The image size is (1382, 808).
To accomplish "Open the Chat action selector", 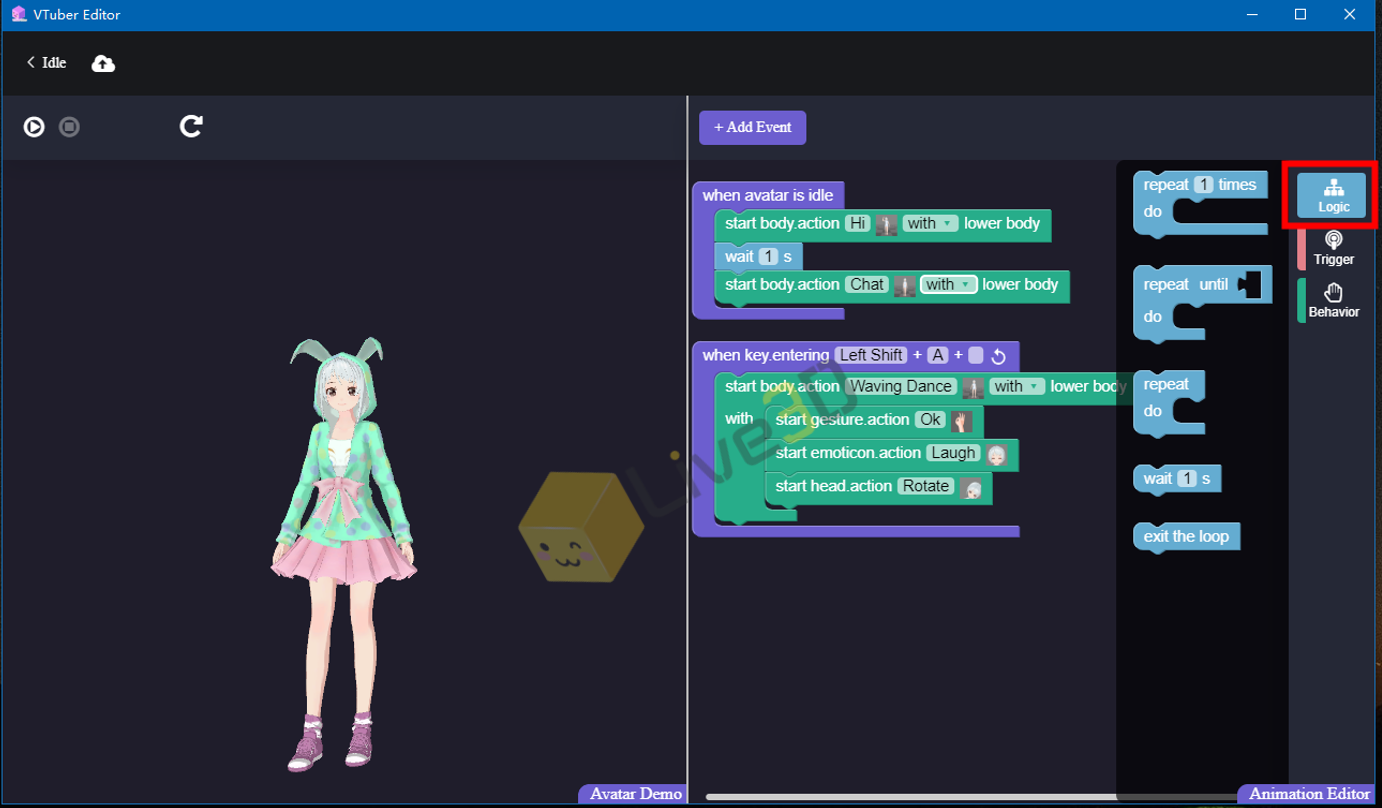I will (868, 285).
